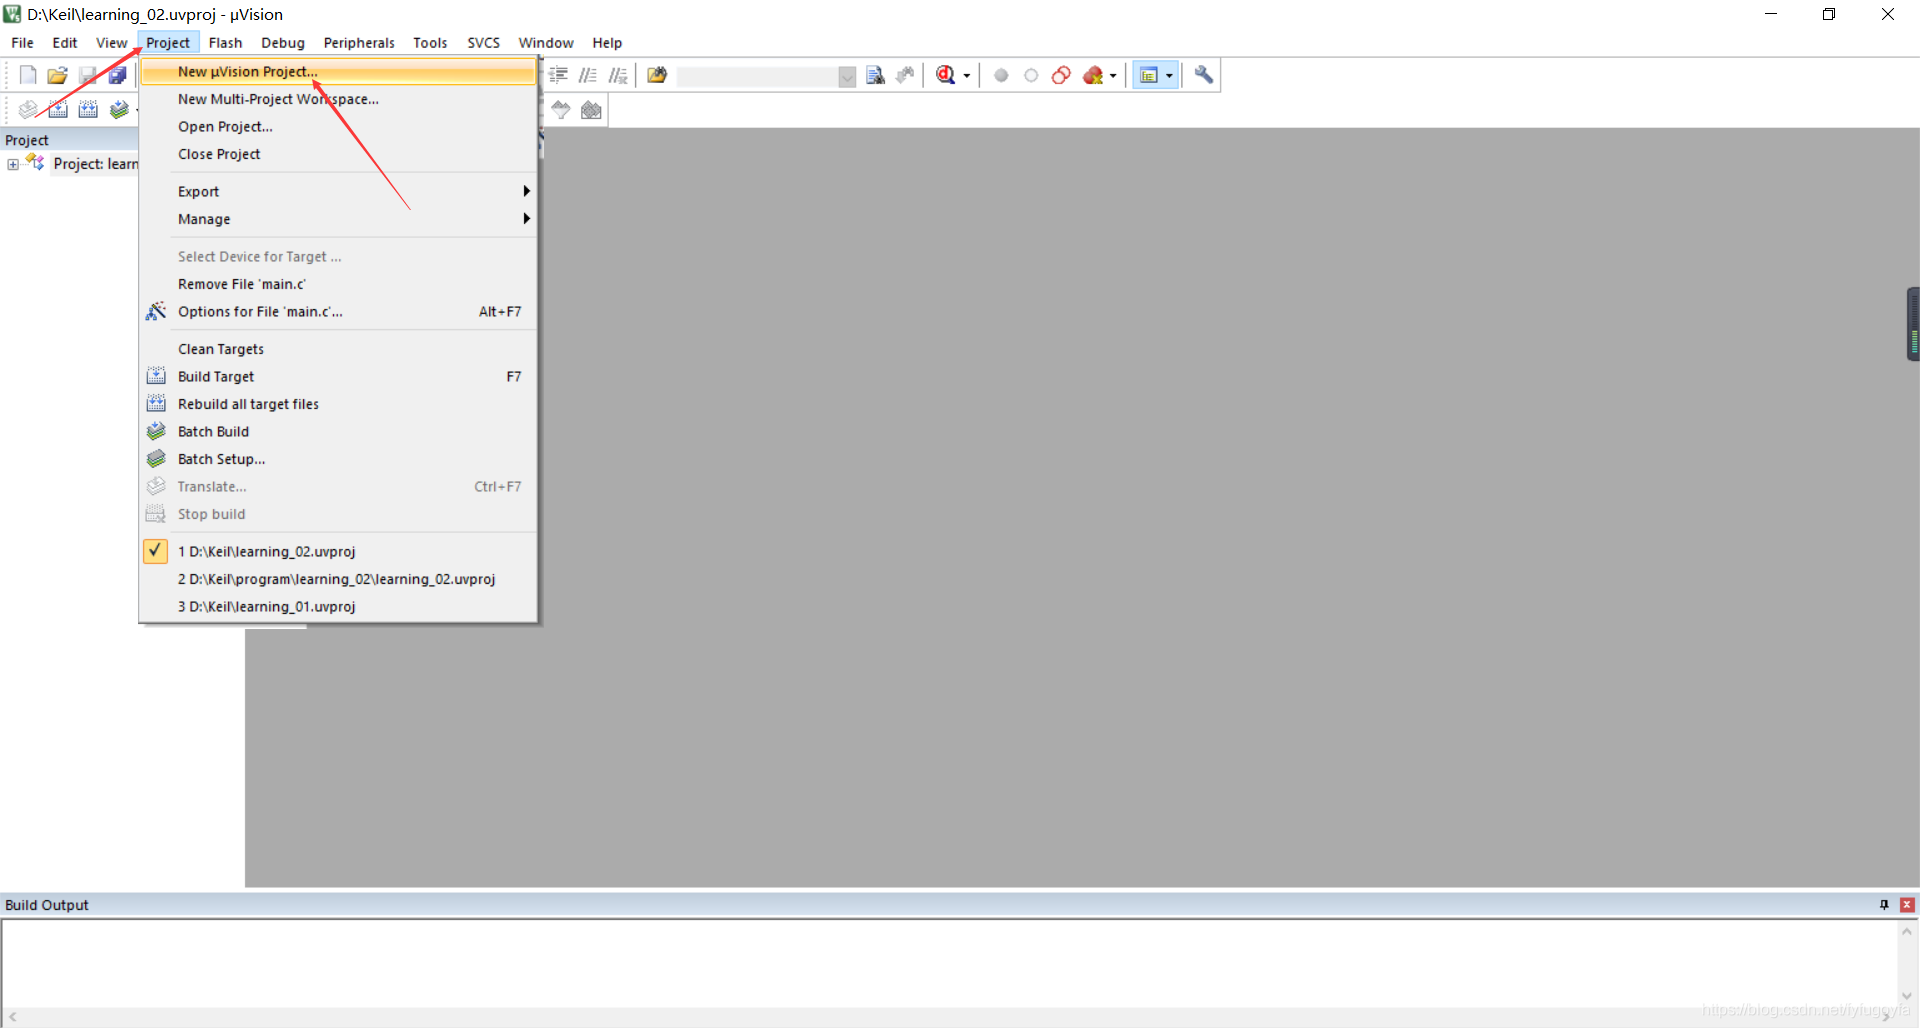Choose Remove File 'main.c' entry

click(338, 284)
